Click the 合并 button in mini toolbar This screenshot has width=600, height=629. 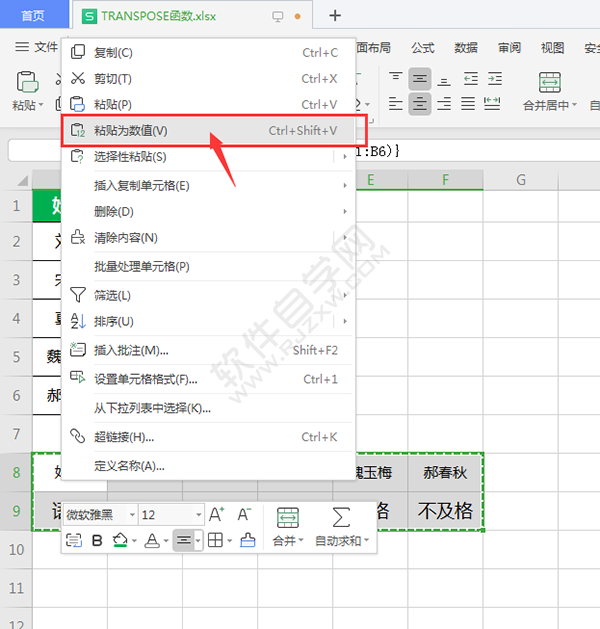point(288,527)
